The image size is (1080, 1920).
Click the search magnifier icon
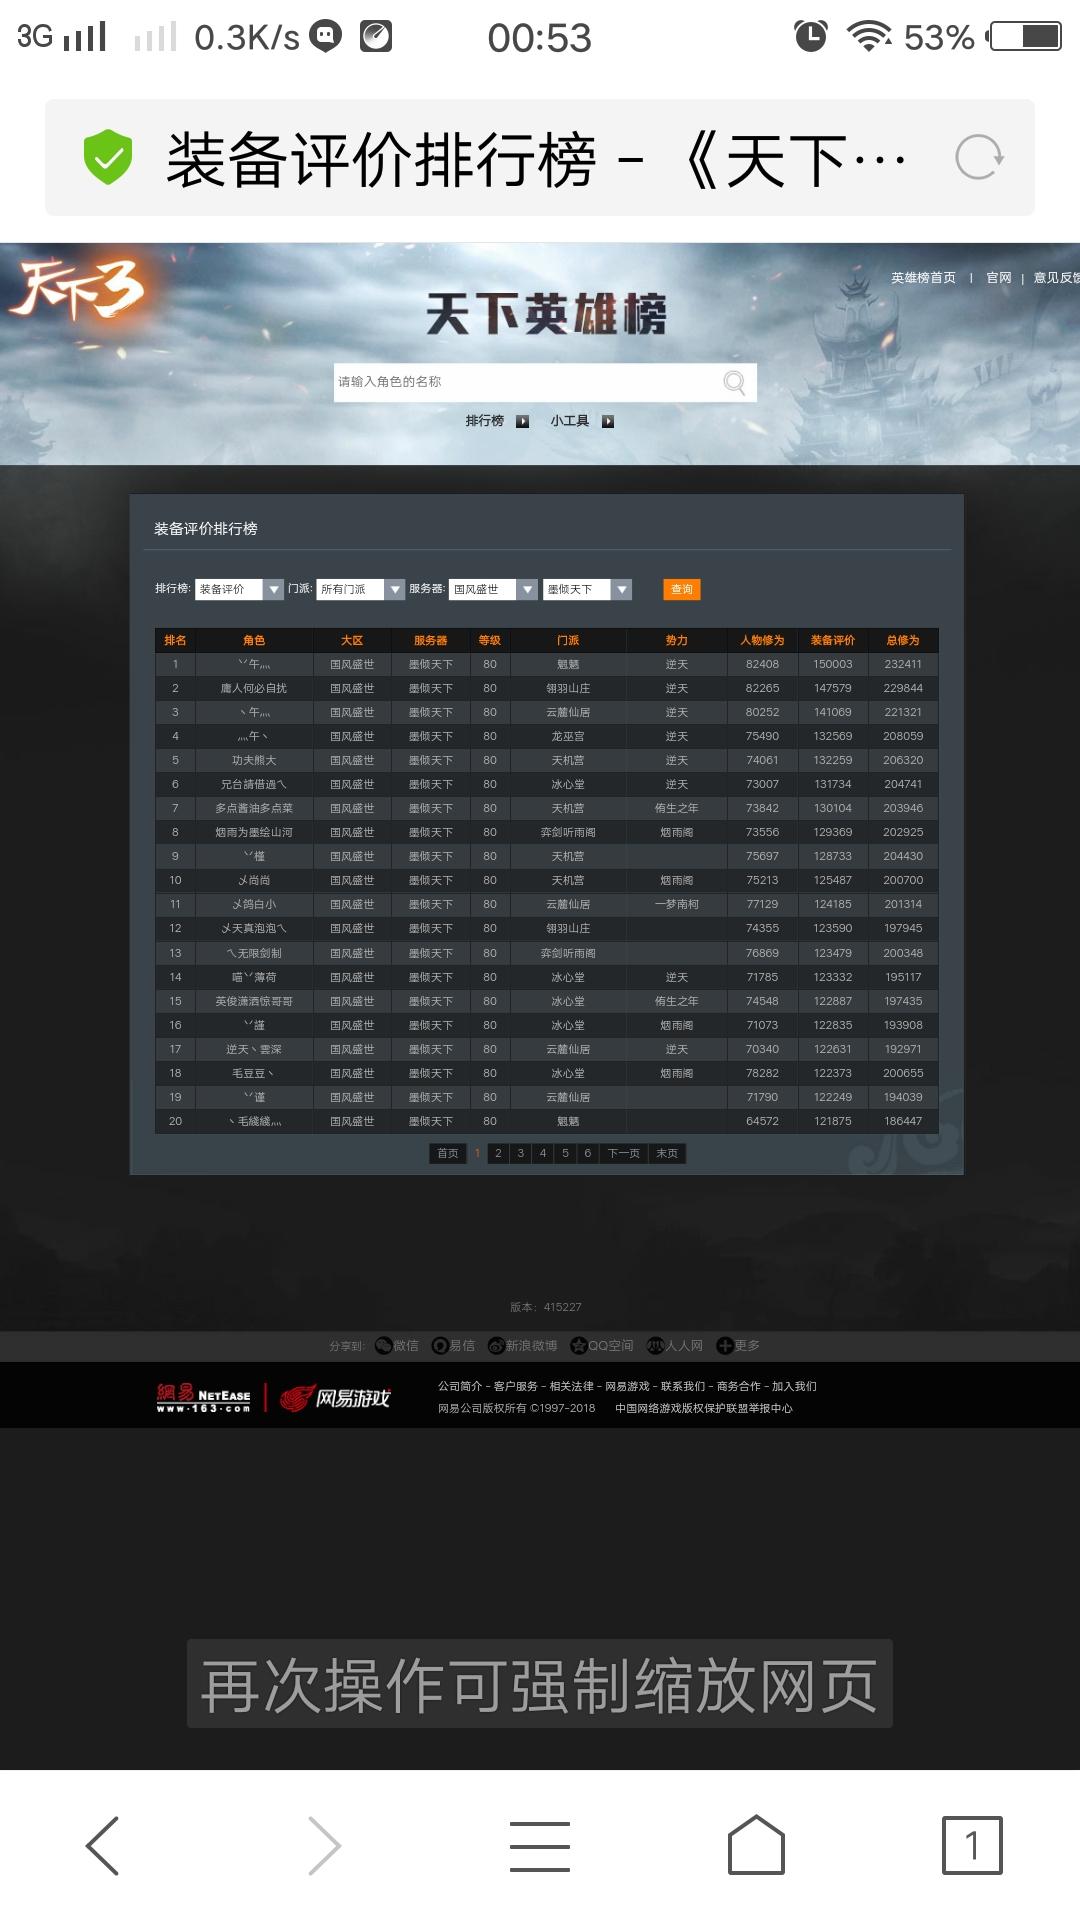pos(734,383)
